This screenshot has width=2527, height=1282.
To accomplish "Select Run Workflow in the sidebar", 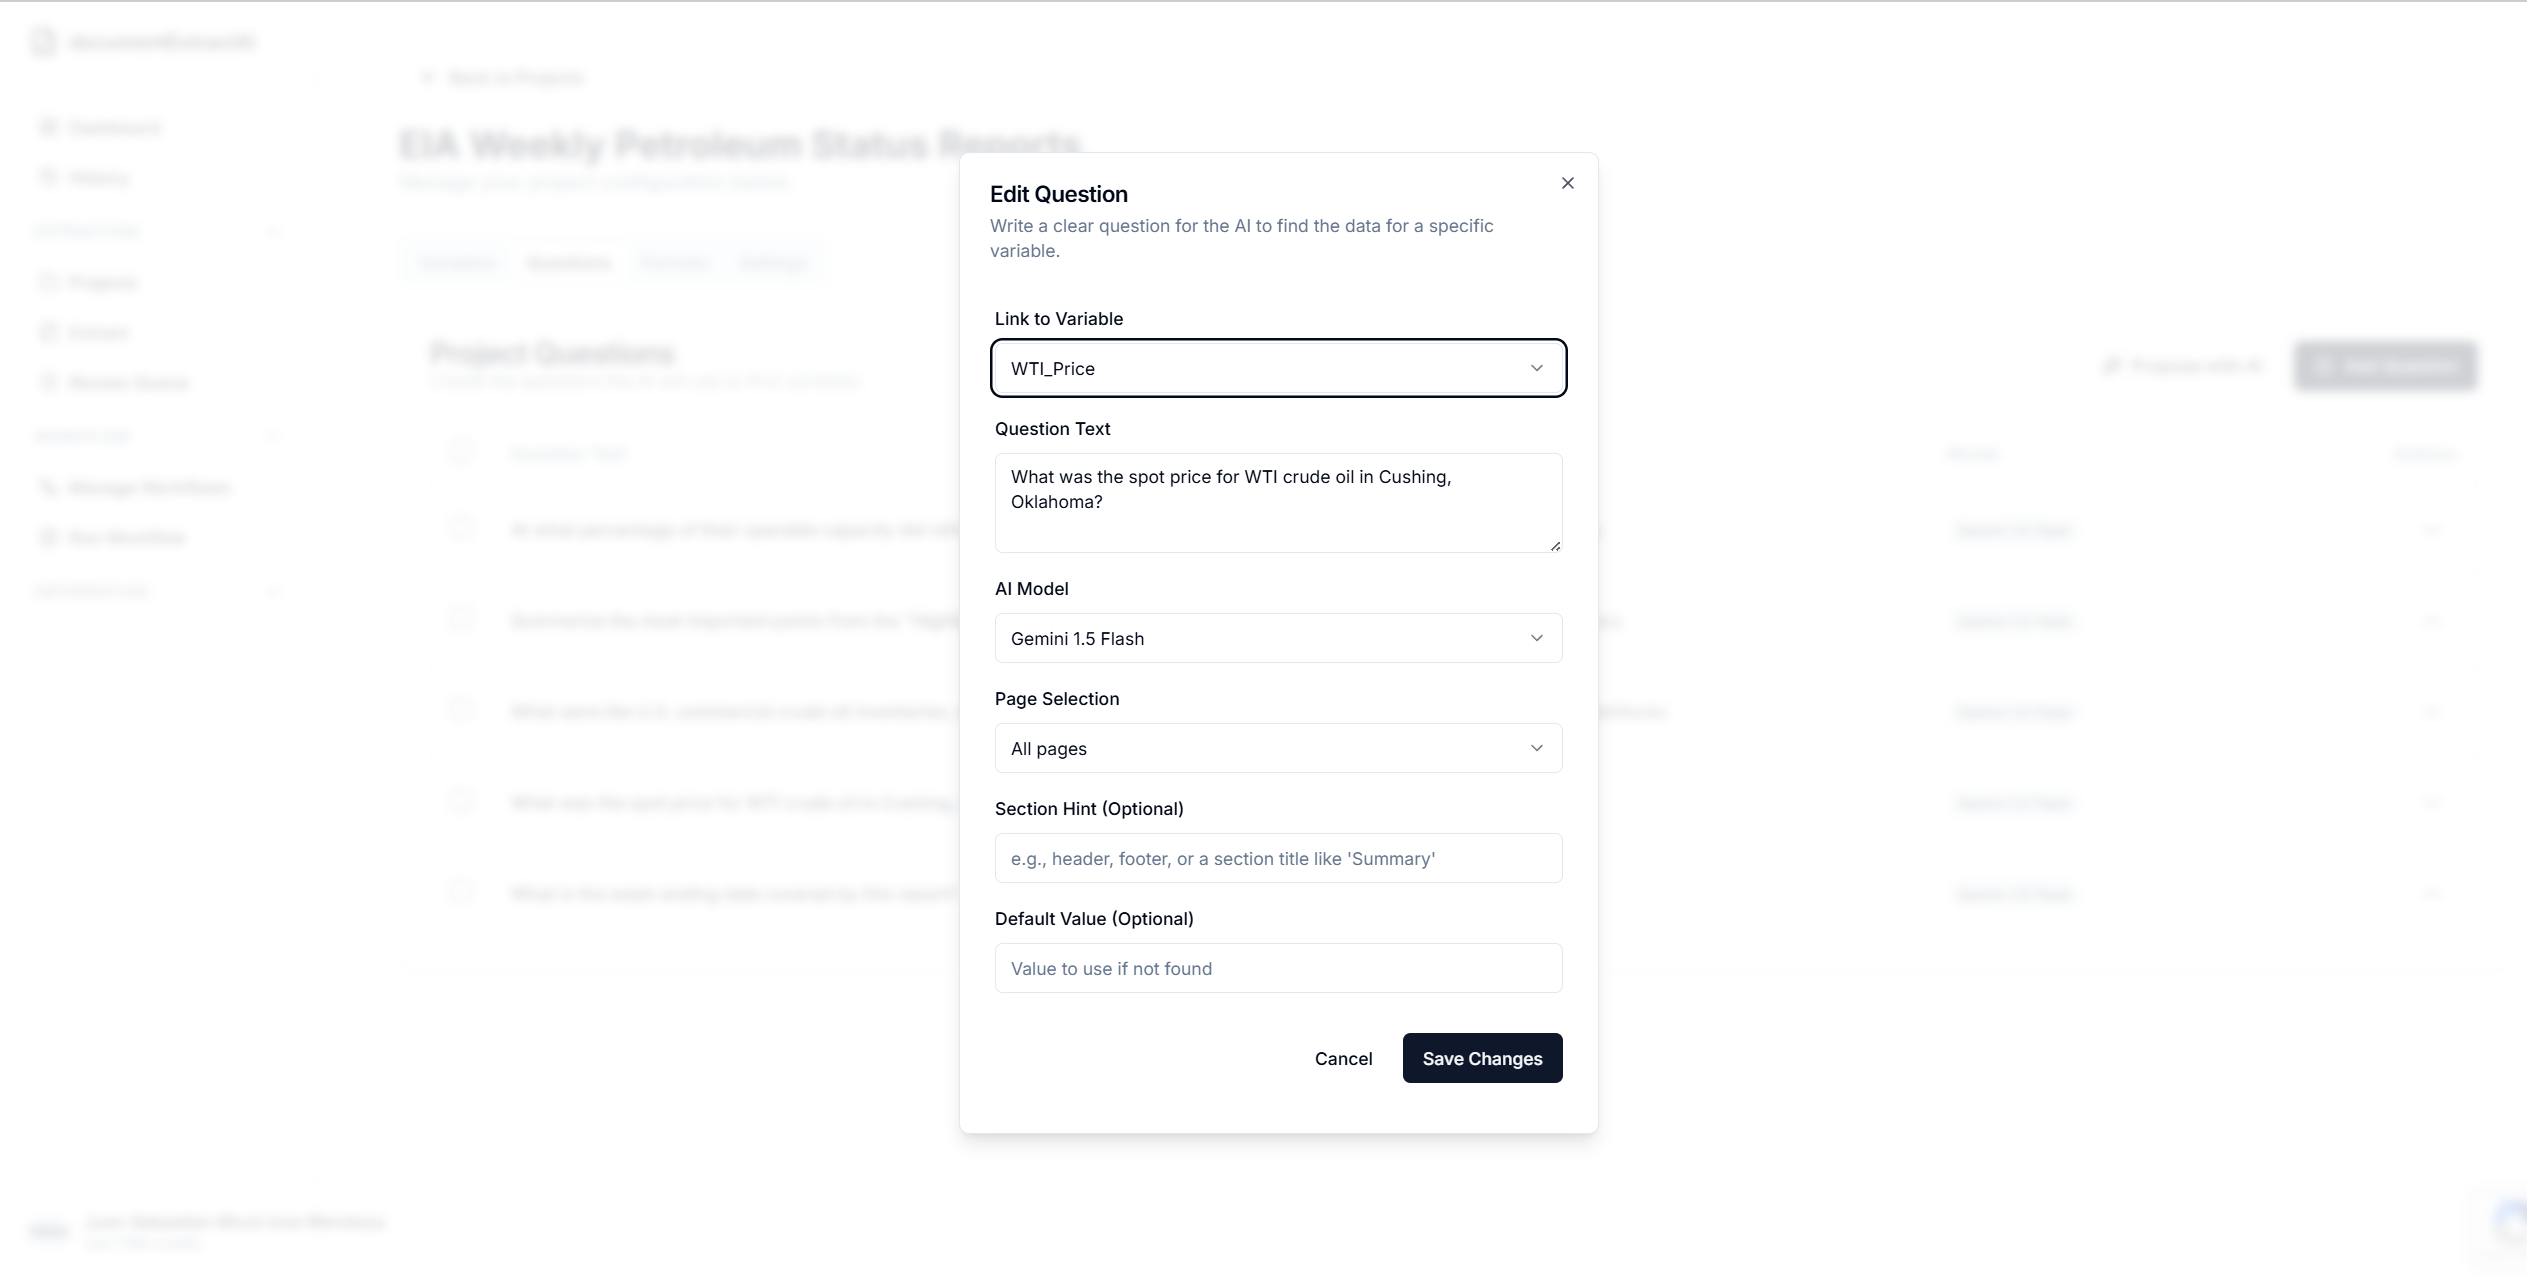I will point(124,537).
